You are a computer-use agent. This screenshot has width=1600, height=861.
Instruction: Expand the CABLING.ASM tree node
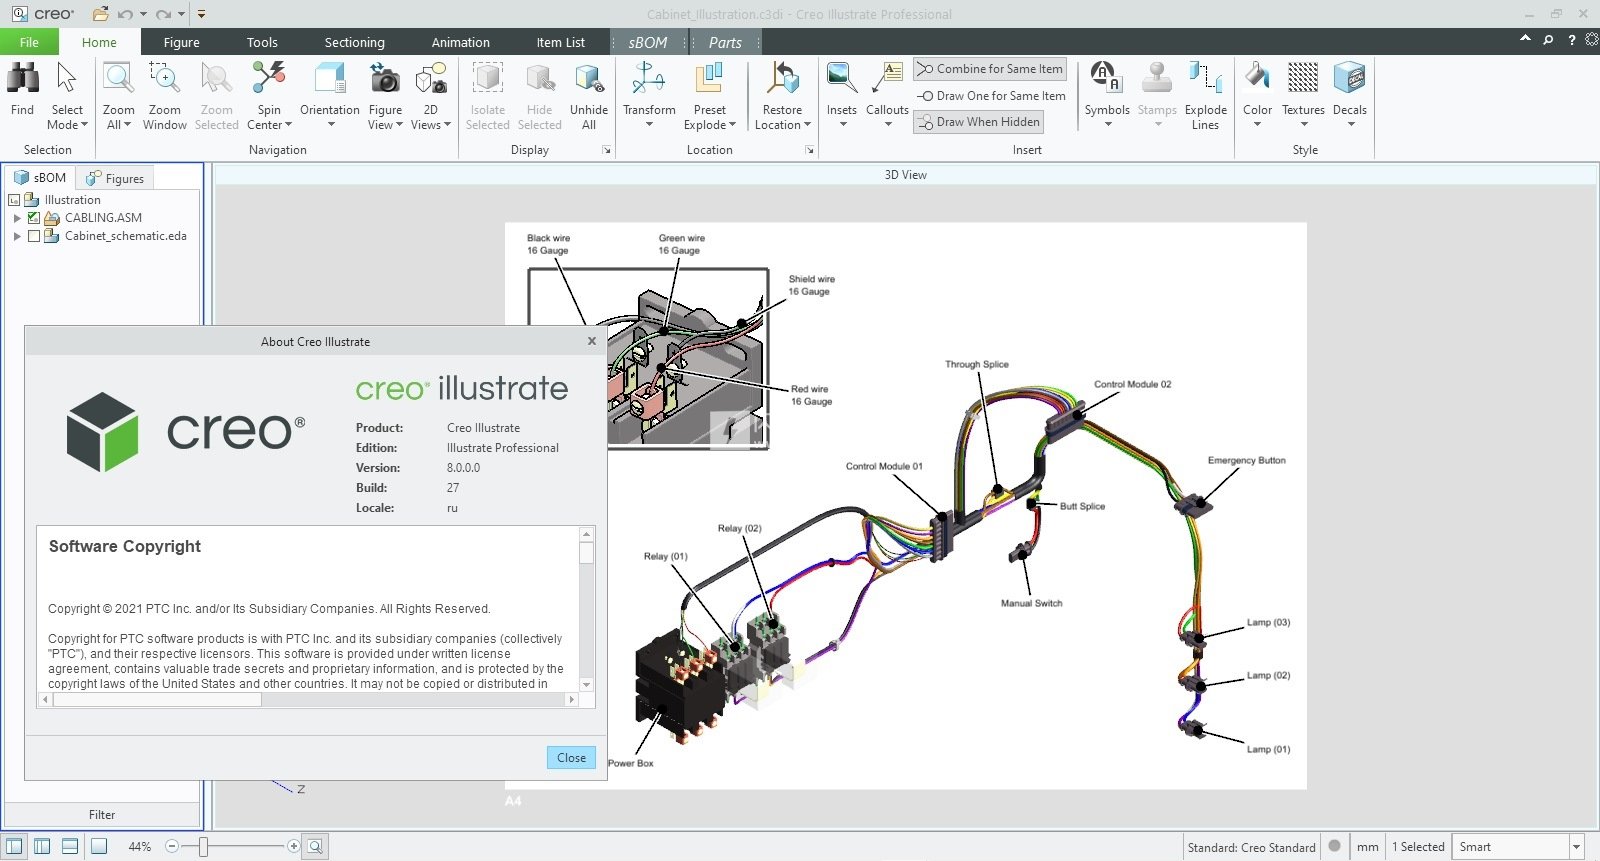coord(17,218)
